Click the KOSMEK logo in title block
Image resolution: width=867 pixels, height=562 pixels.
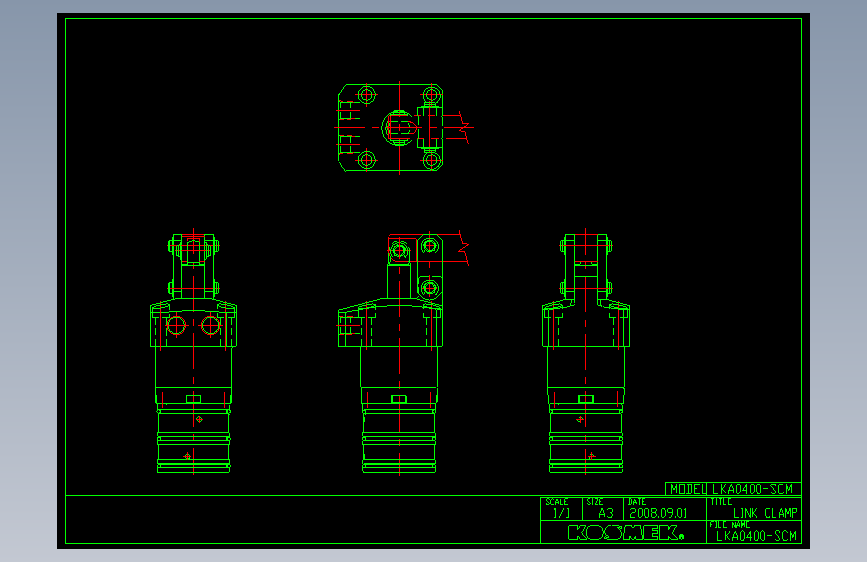pos(625,532)
